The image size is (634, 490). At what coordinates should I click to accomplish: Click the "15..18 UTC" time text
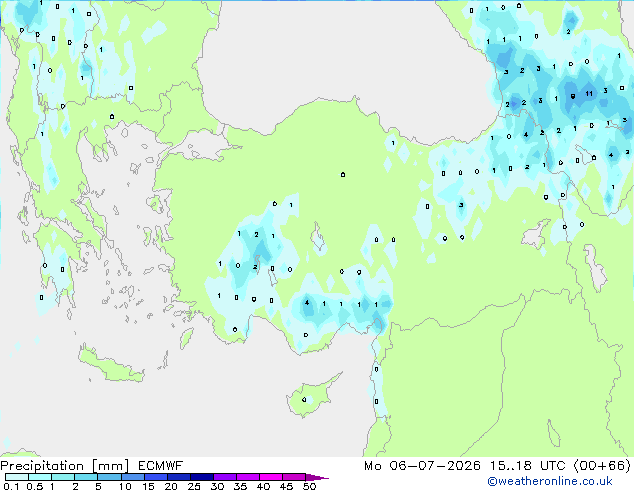(x=527, y=466)
